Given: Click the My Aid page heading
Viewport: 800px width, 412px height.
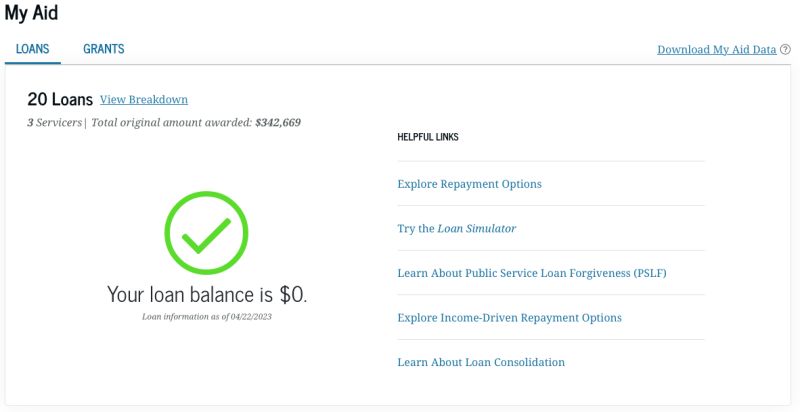Looking at the screenshot, I should (31, 14).
